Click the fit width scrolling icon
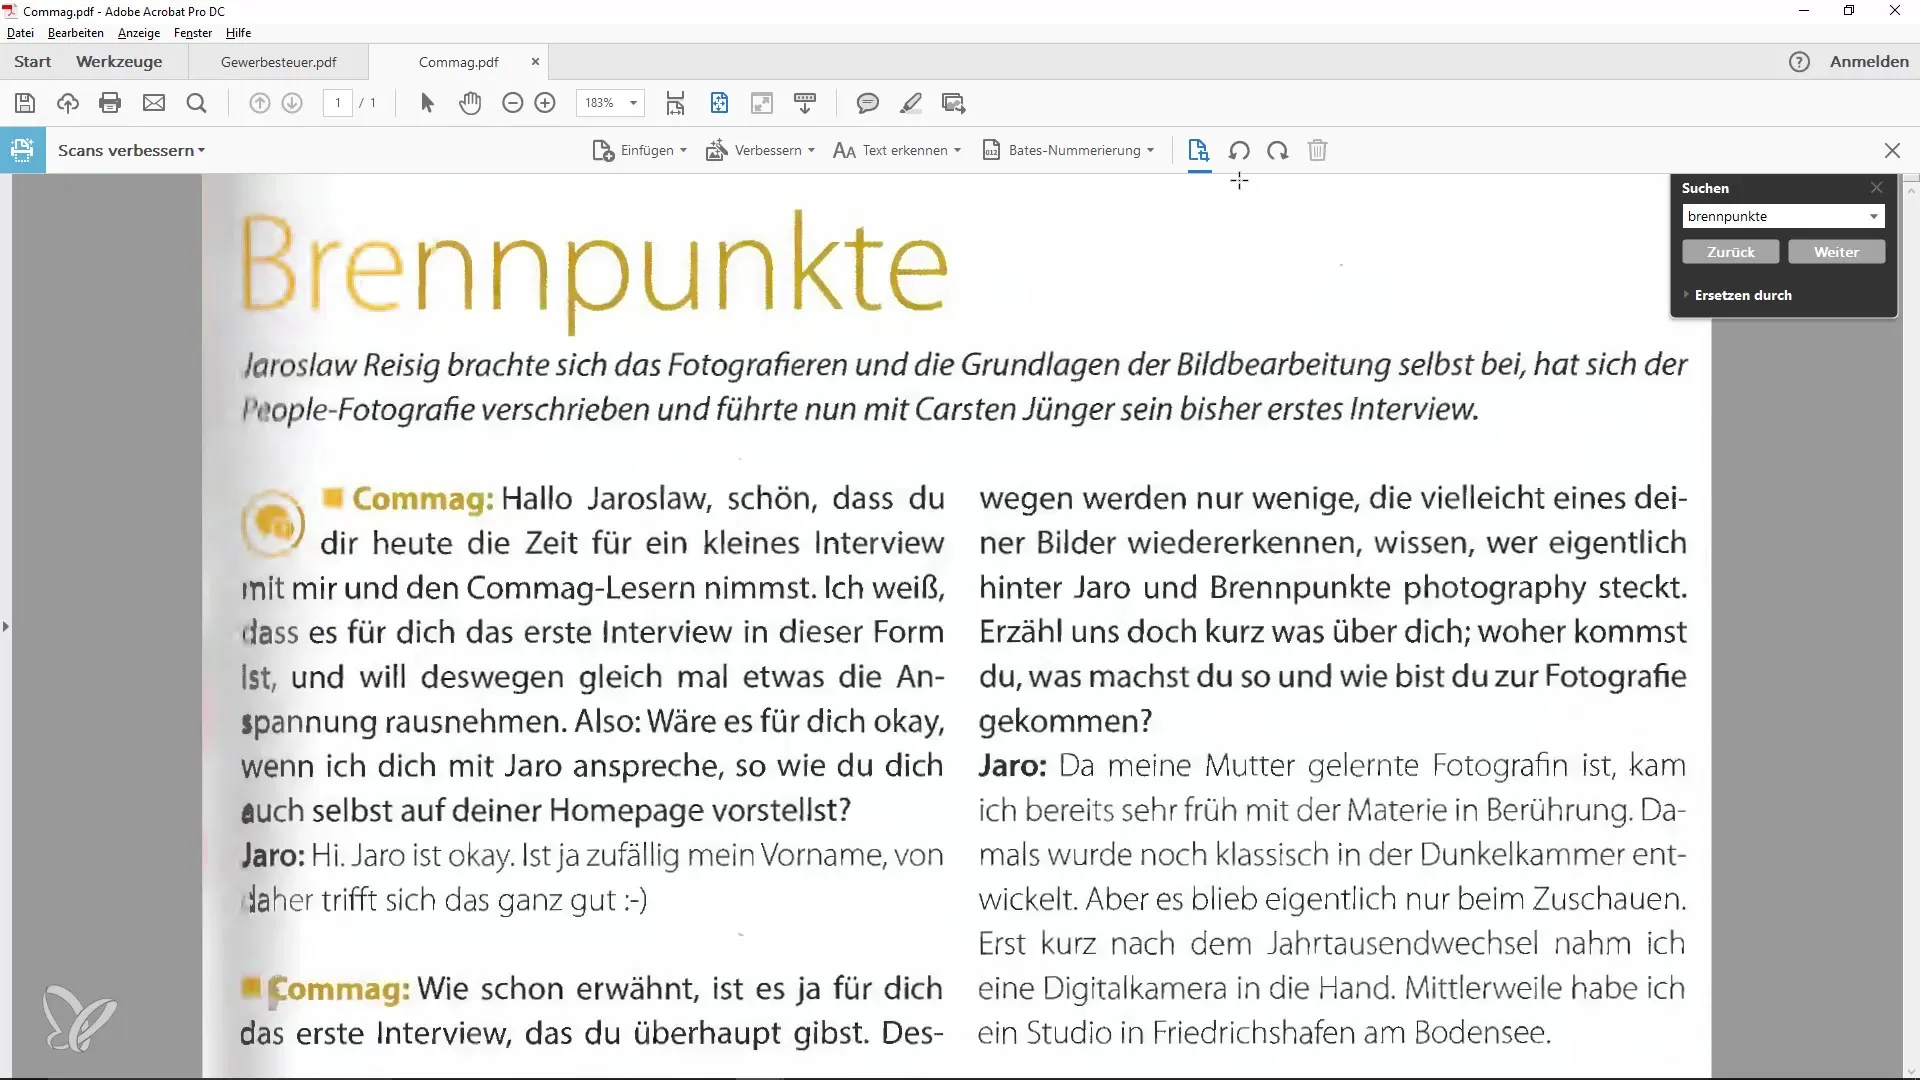Viewport: 1920px width, 1080px height. pos(676,103)
